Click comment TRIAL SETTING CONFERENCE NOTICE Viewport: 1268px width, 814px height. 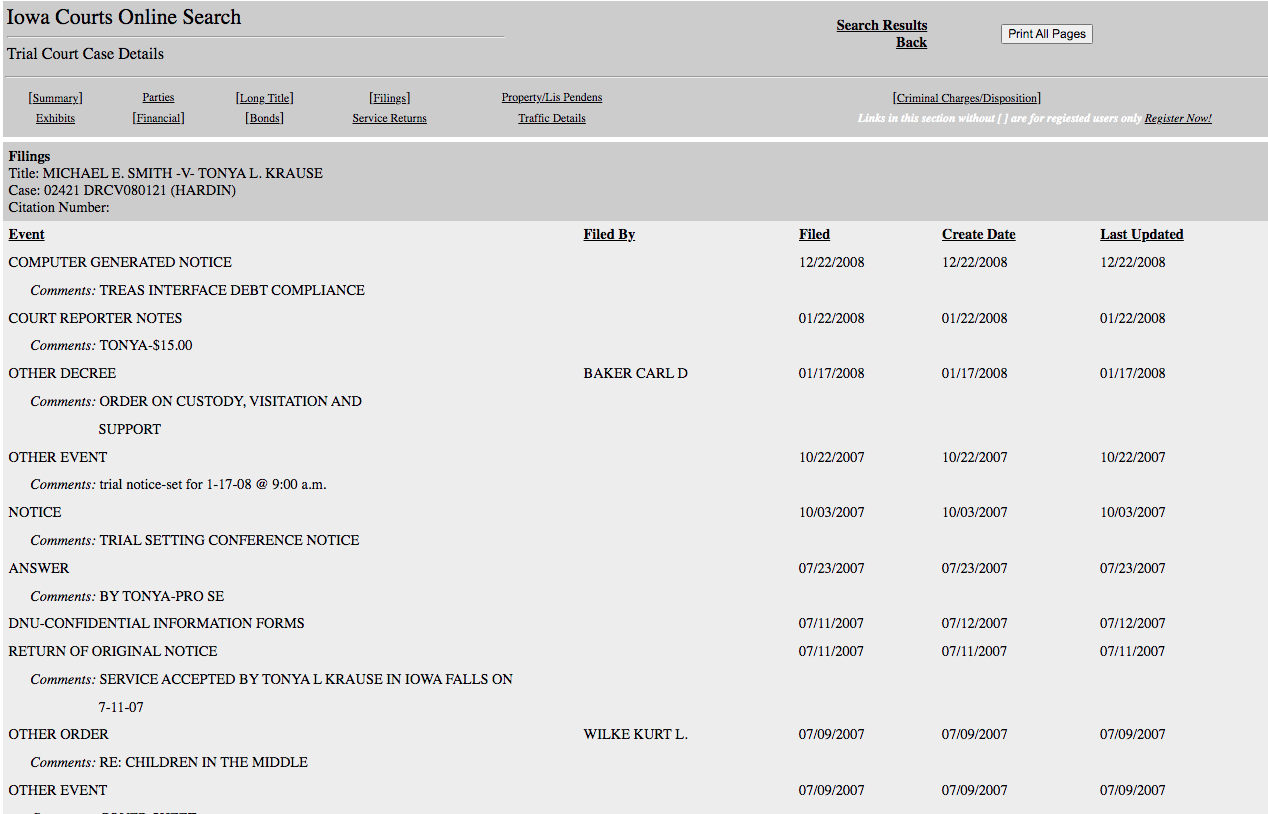229,540
